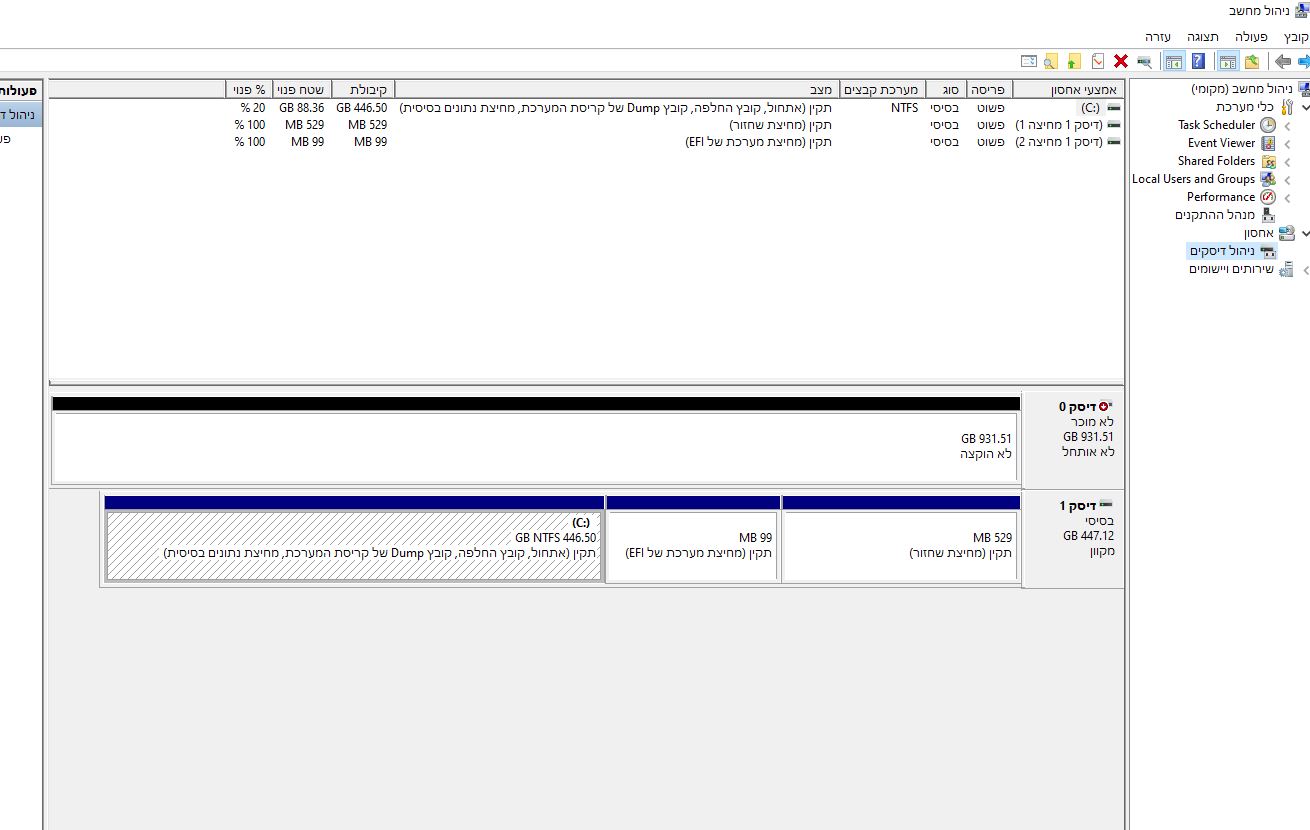
Task: Click the red X delete toolbar icon
Action: coord(1121,62)
